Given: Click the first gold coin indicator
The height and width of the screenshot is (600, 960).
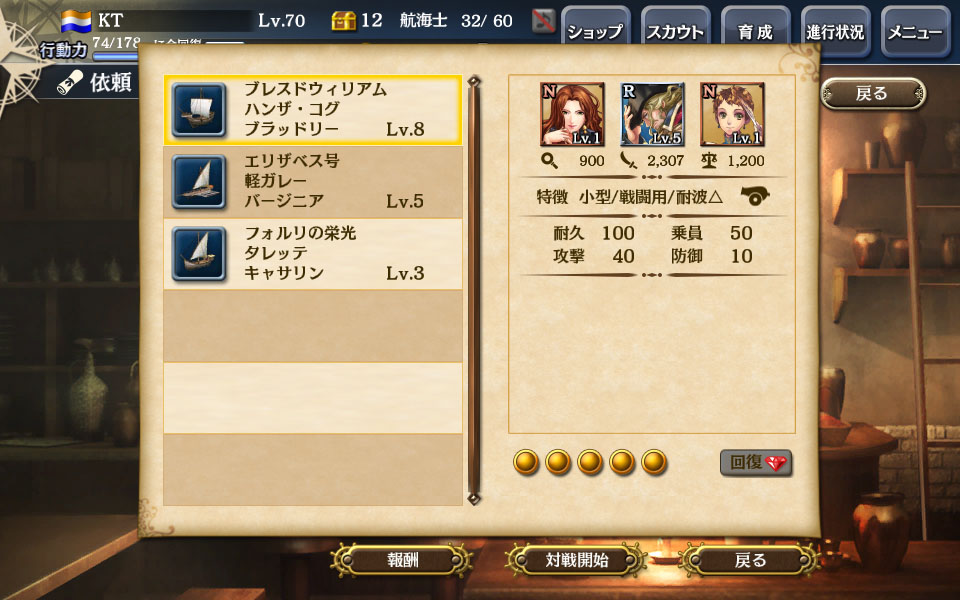Looking at the screenshot, I should 526,462.
